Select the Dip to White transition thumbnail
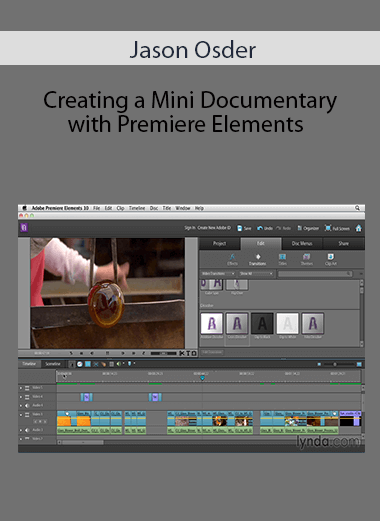Screen dimensions: 380x521 click(x=288, y=323)
